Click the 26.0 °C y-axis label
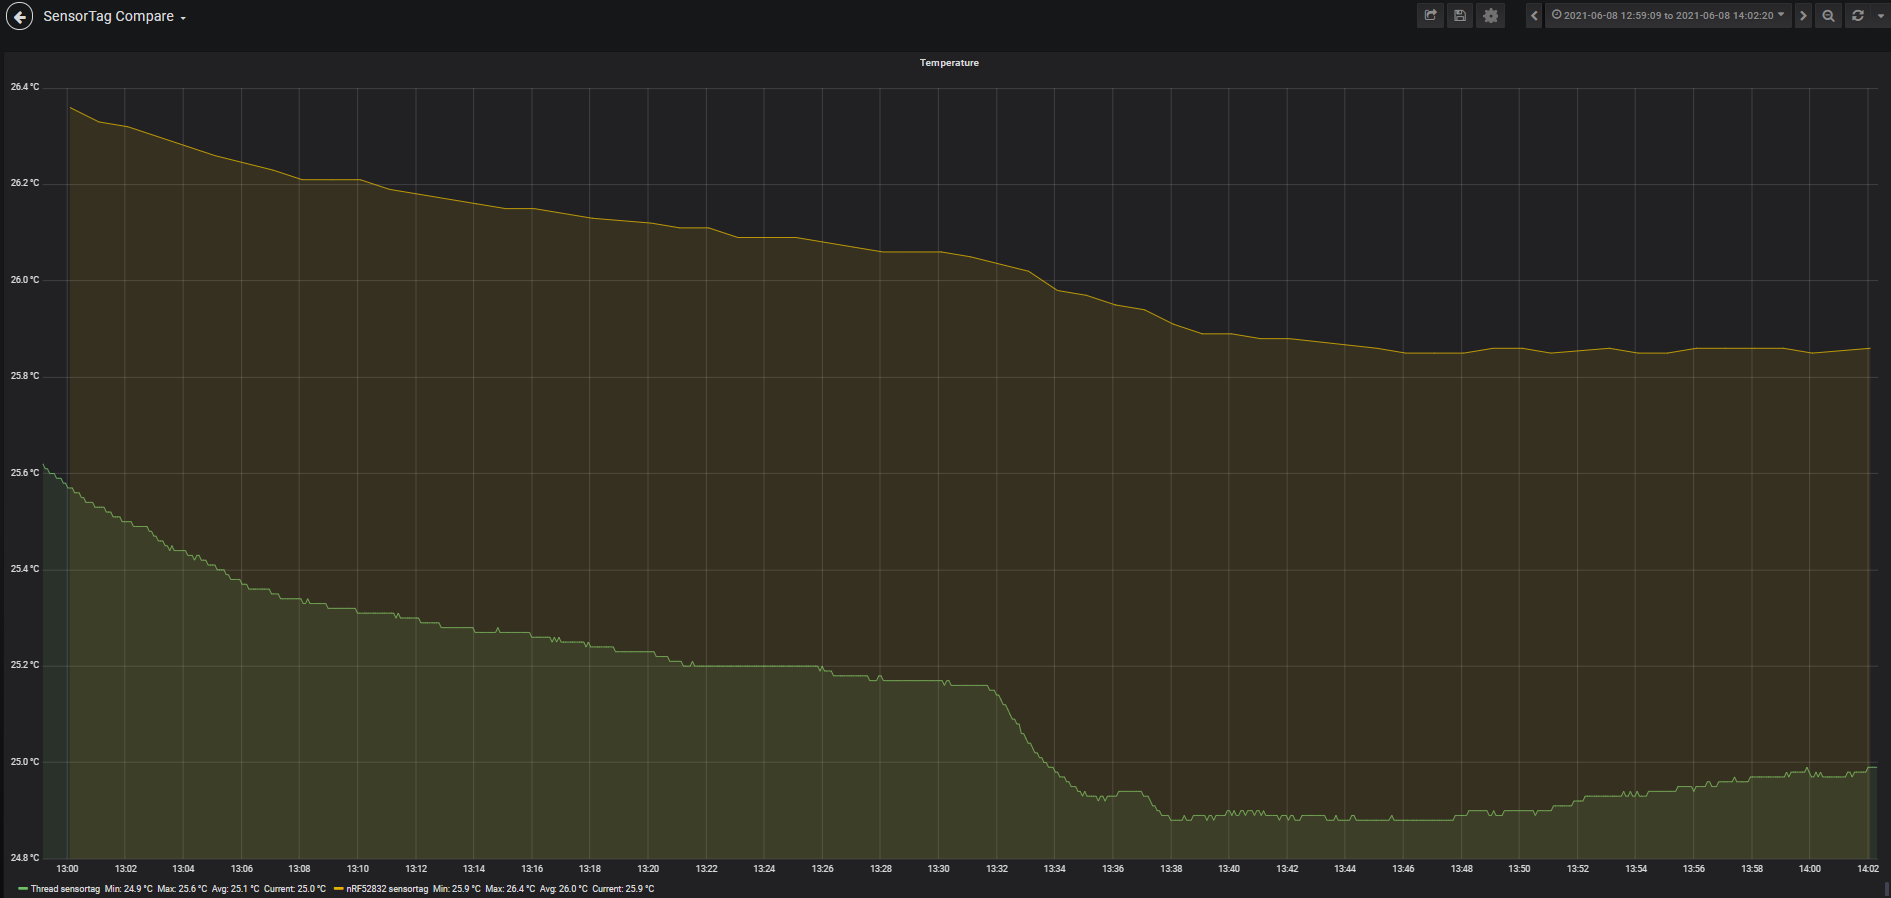 [25, 280]
